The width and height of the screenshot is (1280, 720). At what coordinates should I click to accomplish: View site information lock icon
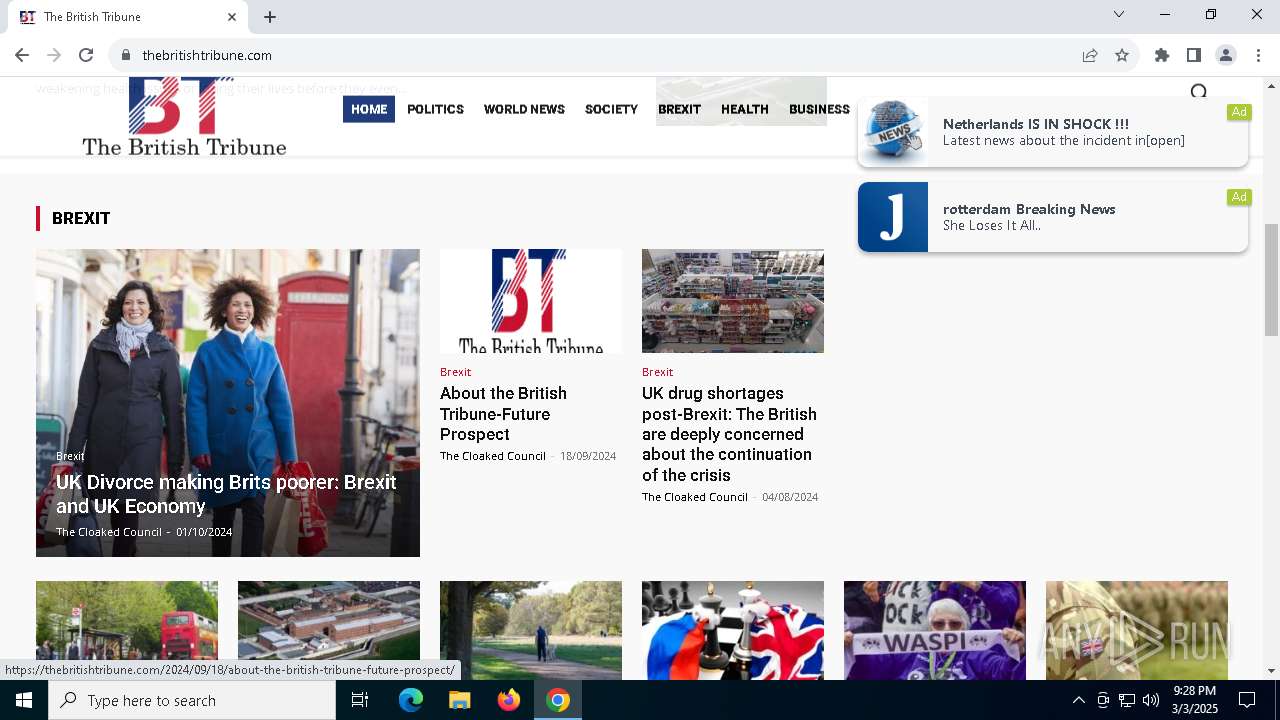point(126,55)
